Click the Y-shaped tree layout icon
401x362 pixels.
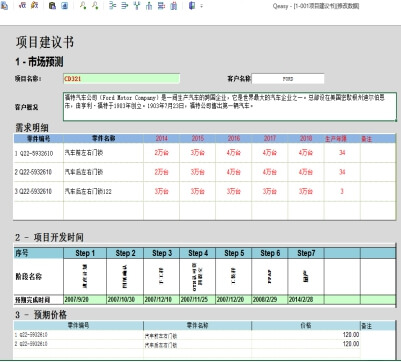137,6
